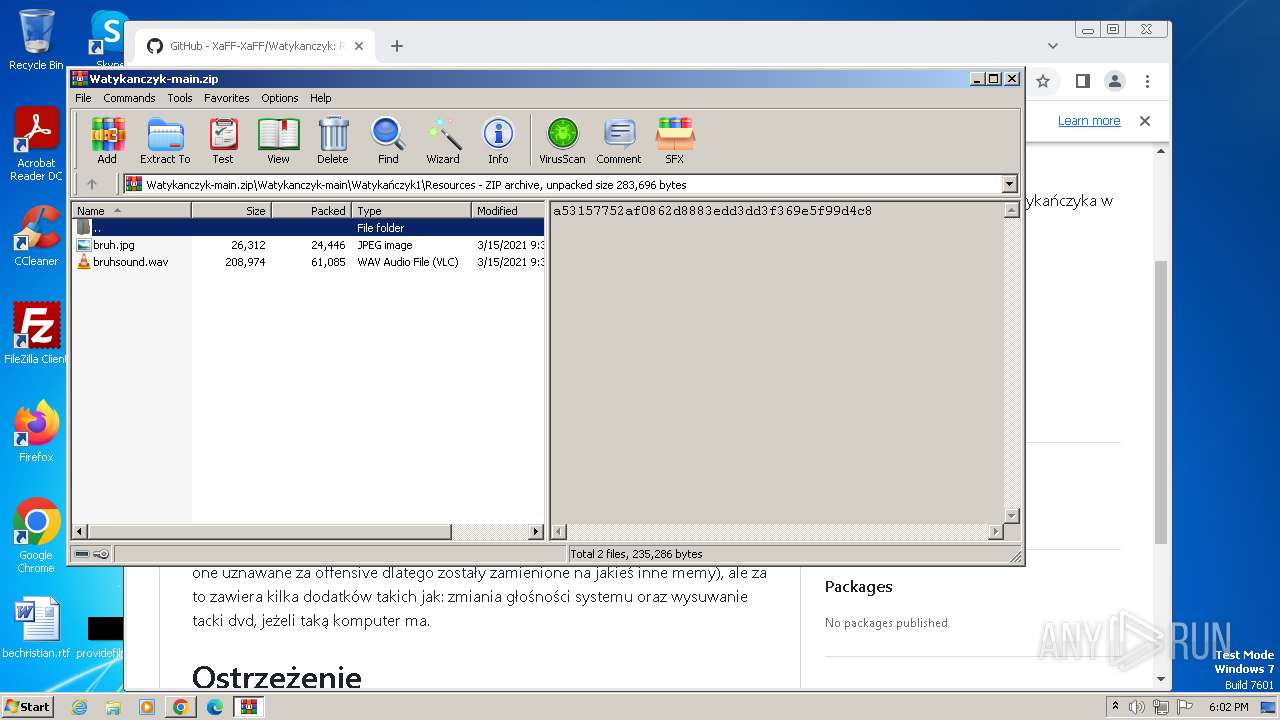Image resolution: width=1280 pixels, height=720 pixels.
Task: Click the Add toolbar icon in WinRAR
Action: (107, 140)
